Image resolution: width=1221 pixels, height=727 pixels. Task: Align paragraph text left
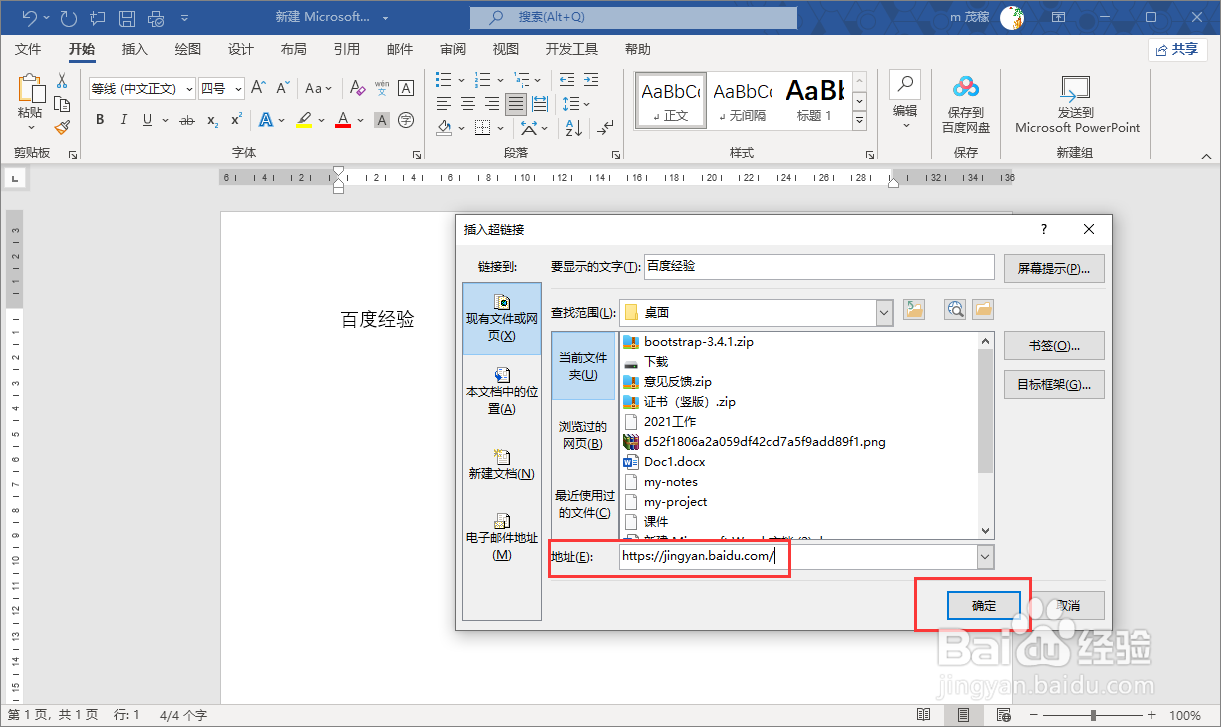(444, 104)
